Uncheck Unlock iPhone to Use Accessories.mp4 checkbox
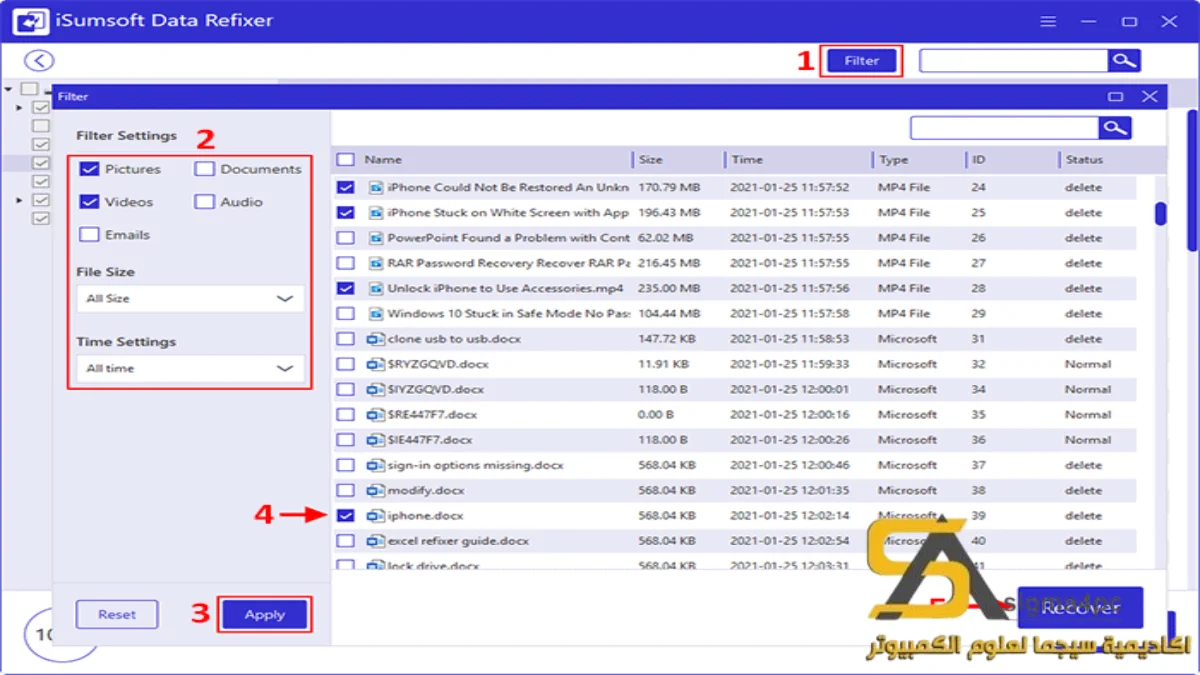Screen dimensions: 1200x675 tap(345, 289)
